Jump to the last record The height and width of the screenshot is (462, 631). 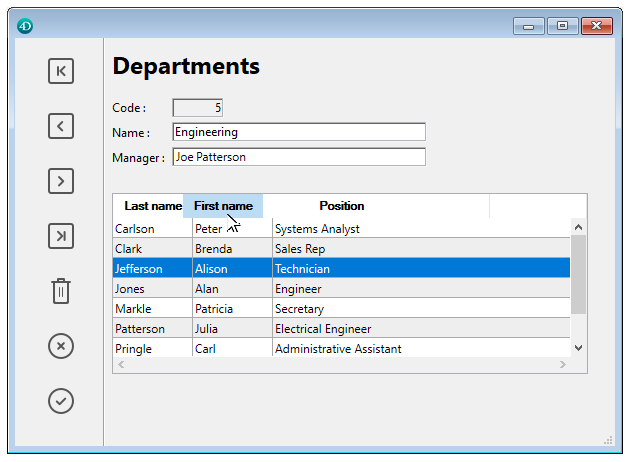point(61,236)
